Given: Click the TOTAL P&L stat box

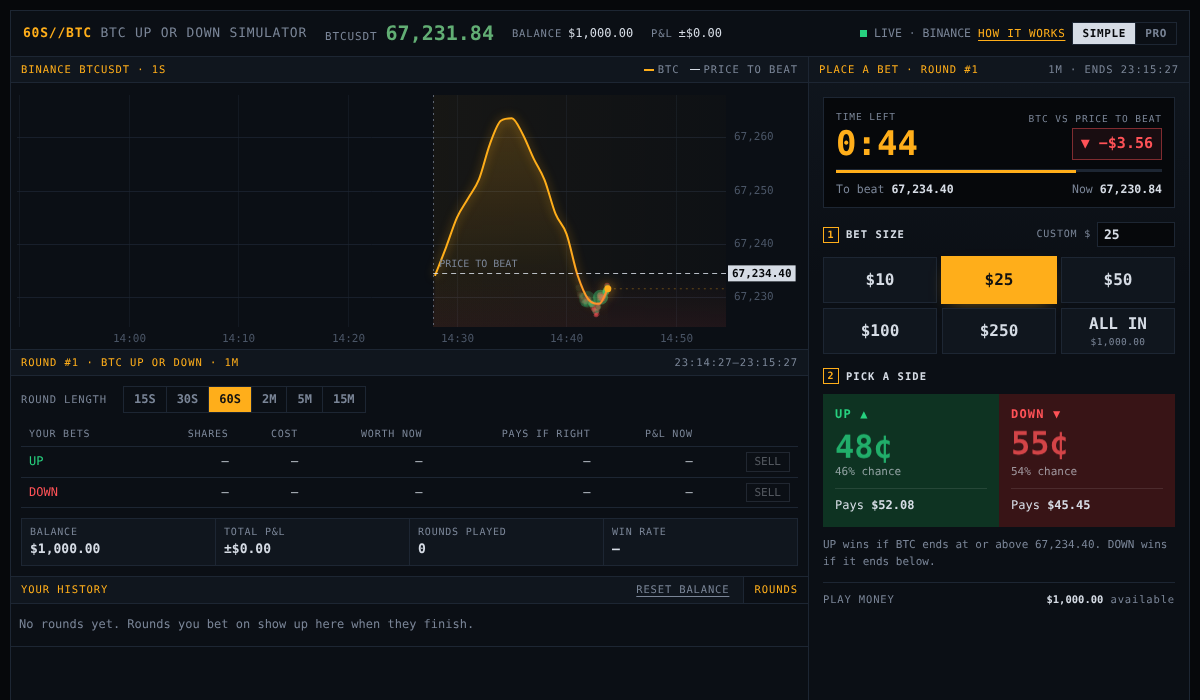Looking at the screenshot, I should click(312, 542).
